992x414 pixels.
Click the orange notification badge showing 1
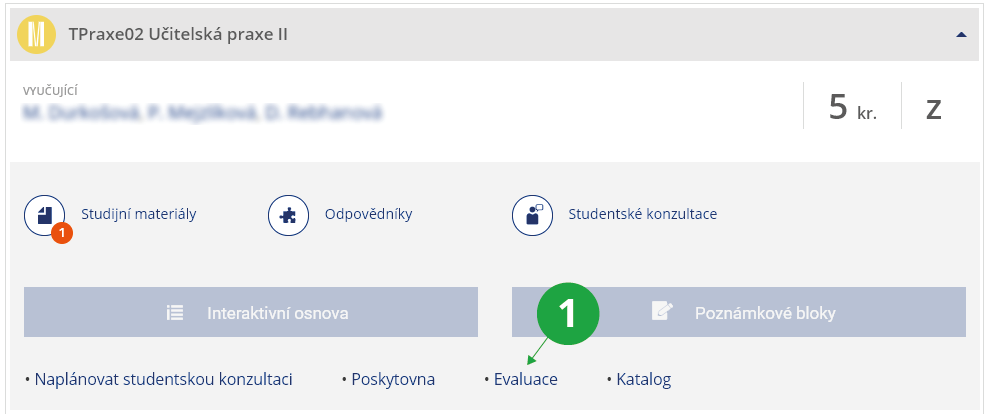pyautogui.click(x=62, y=233)
